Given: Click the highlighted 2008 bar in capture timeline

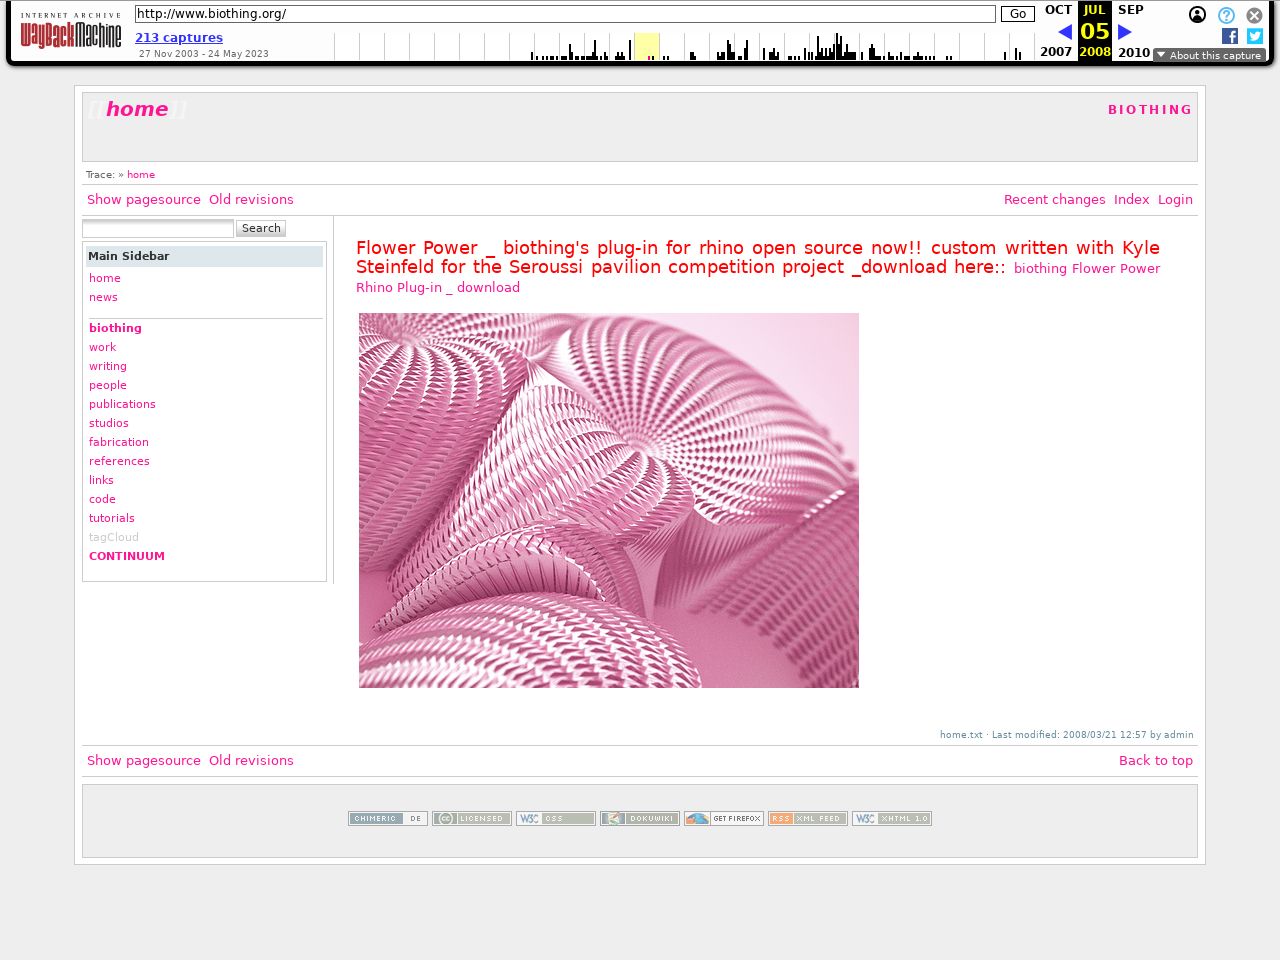Looking at the screenshot, I should coord(647,47).
